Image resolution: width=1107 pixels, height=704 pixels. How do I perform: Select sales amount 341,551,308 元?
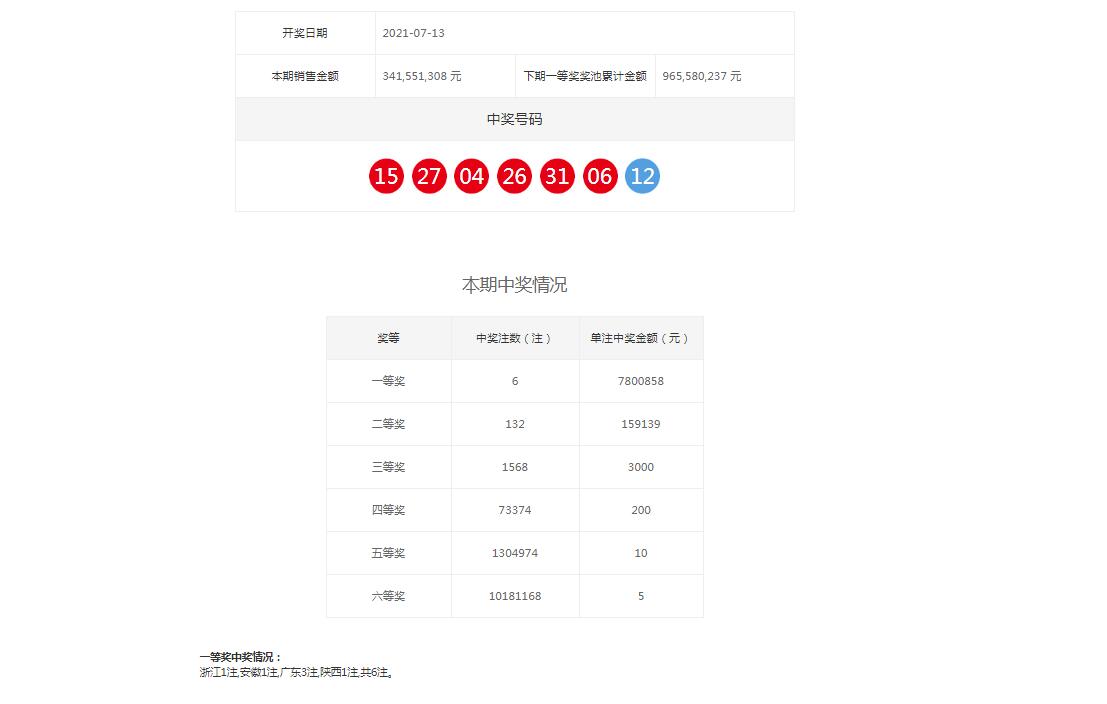tap(422, 76)
